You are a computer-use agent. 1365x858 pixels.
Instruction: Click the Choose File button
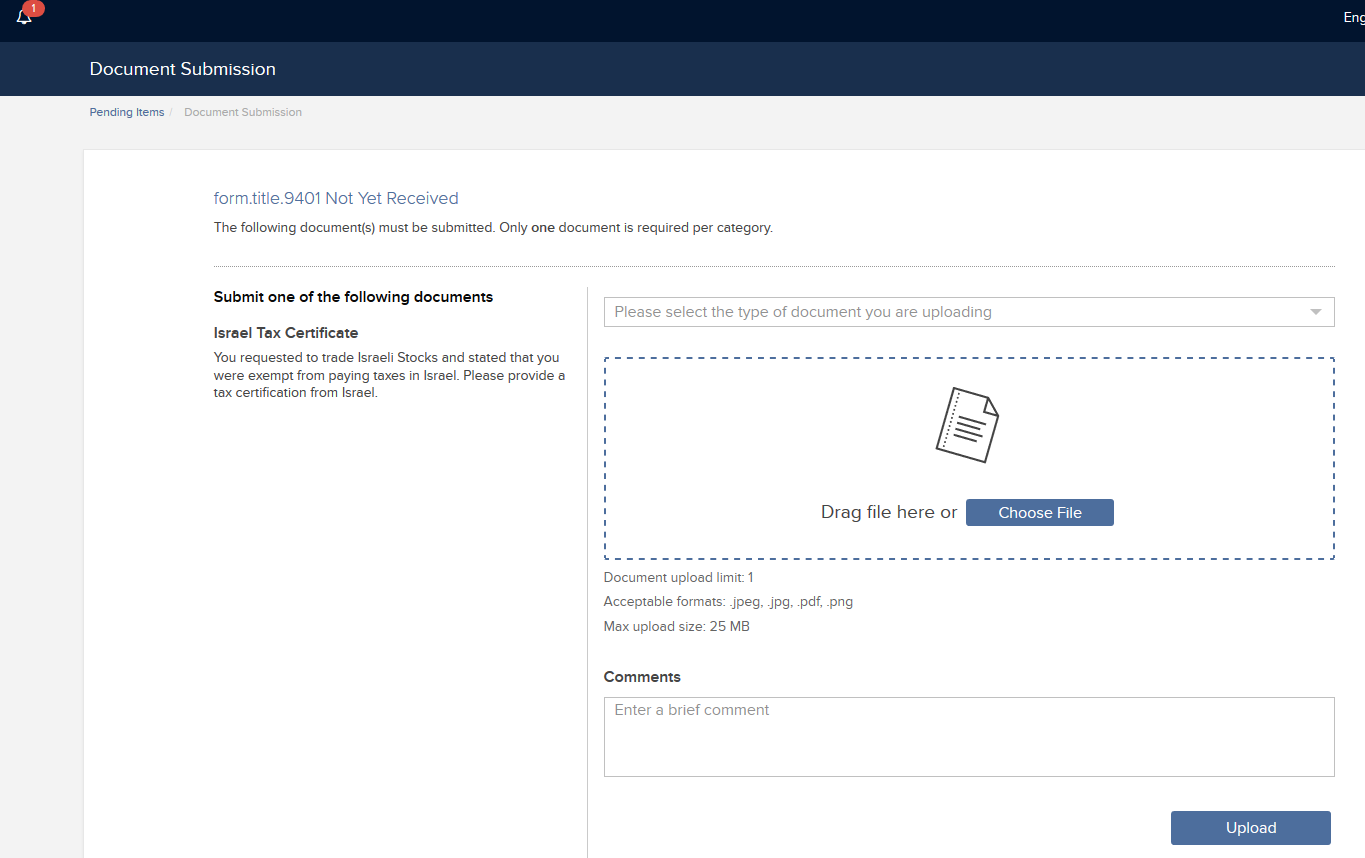coord(1040,513)
